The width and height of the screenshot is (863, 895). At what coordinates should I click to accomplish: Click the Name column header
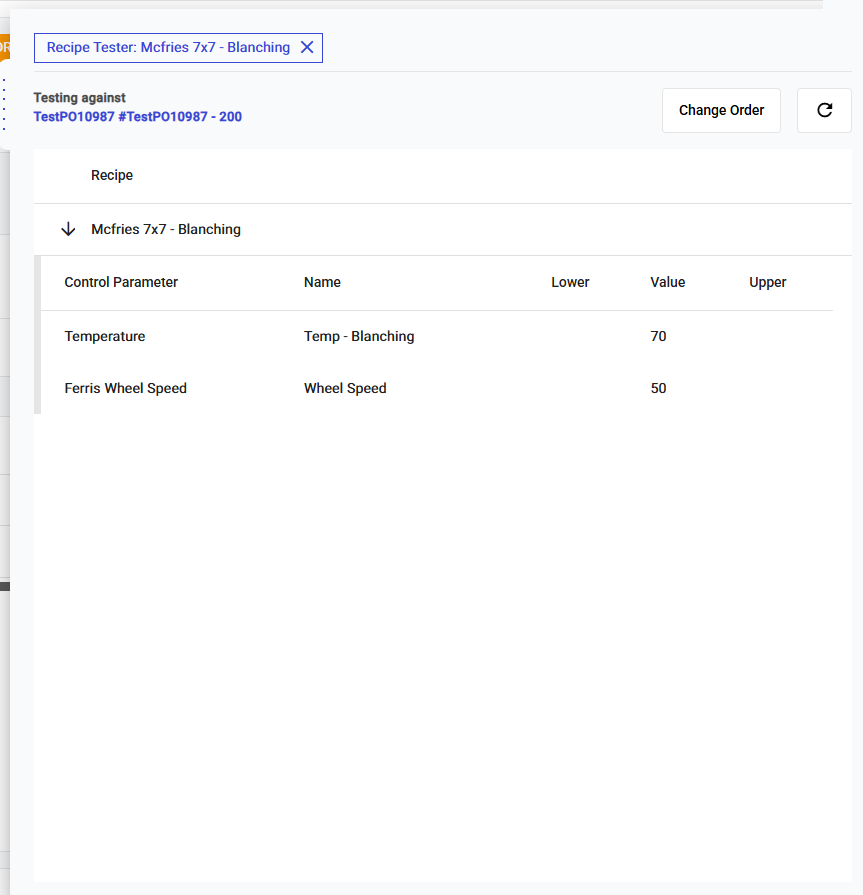[x=322, y=283]
